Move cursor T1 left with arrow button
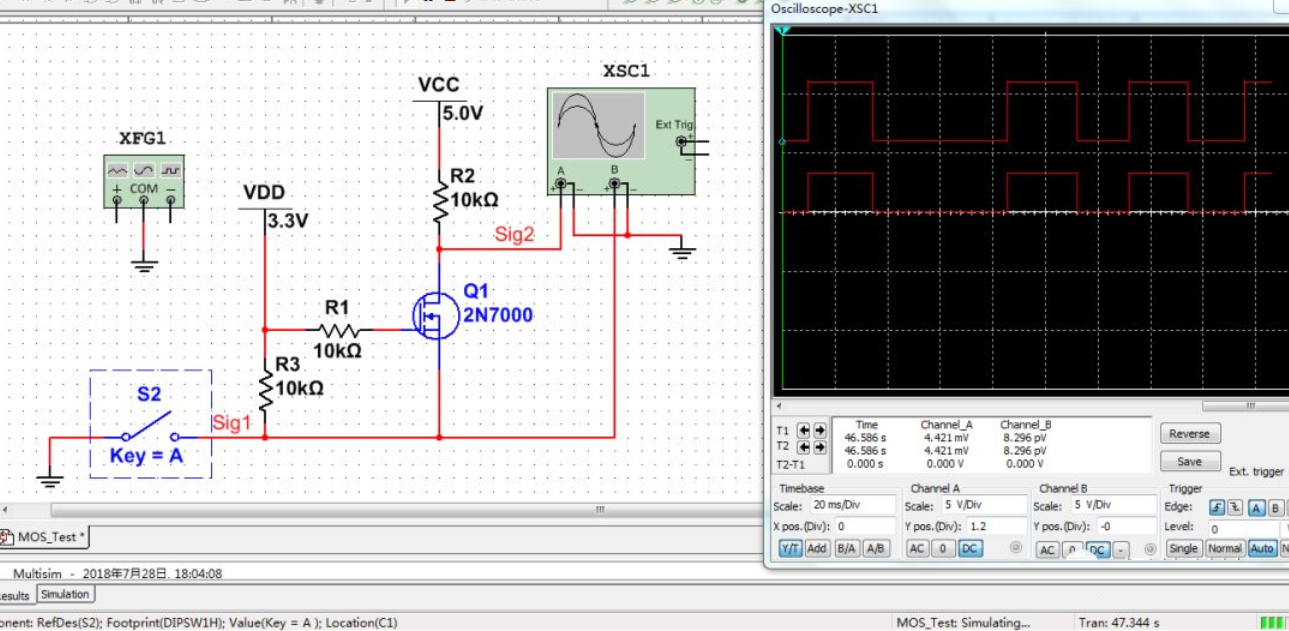Image resolution: width=1289 pixels, height=631 pixels. (x=804, y=431)
